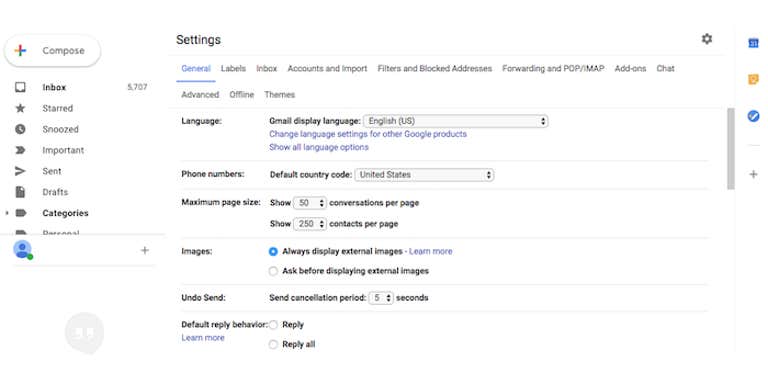Click the Snoozed clock icon

(20, 129)
